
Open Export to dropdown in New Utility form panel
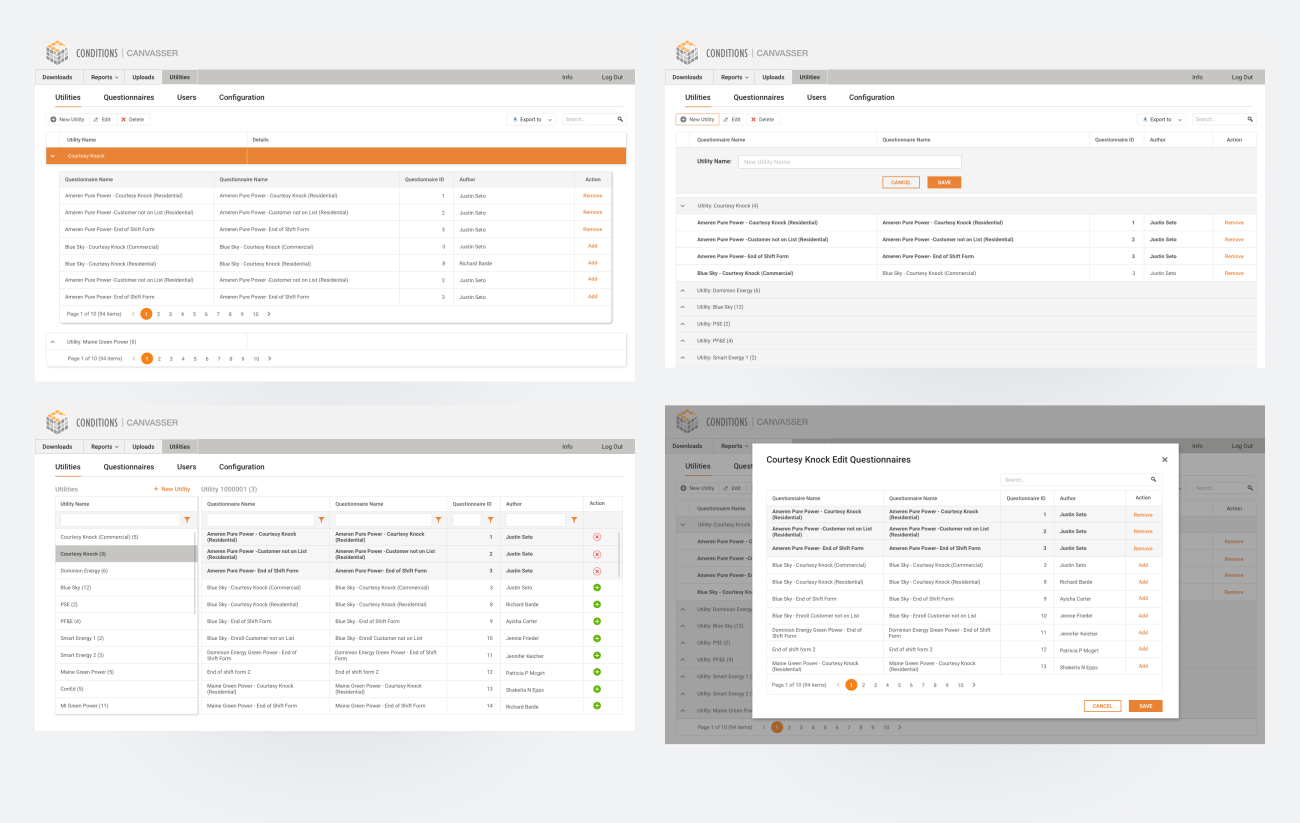click(x=1162, y=119)
